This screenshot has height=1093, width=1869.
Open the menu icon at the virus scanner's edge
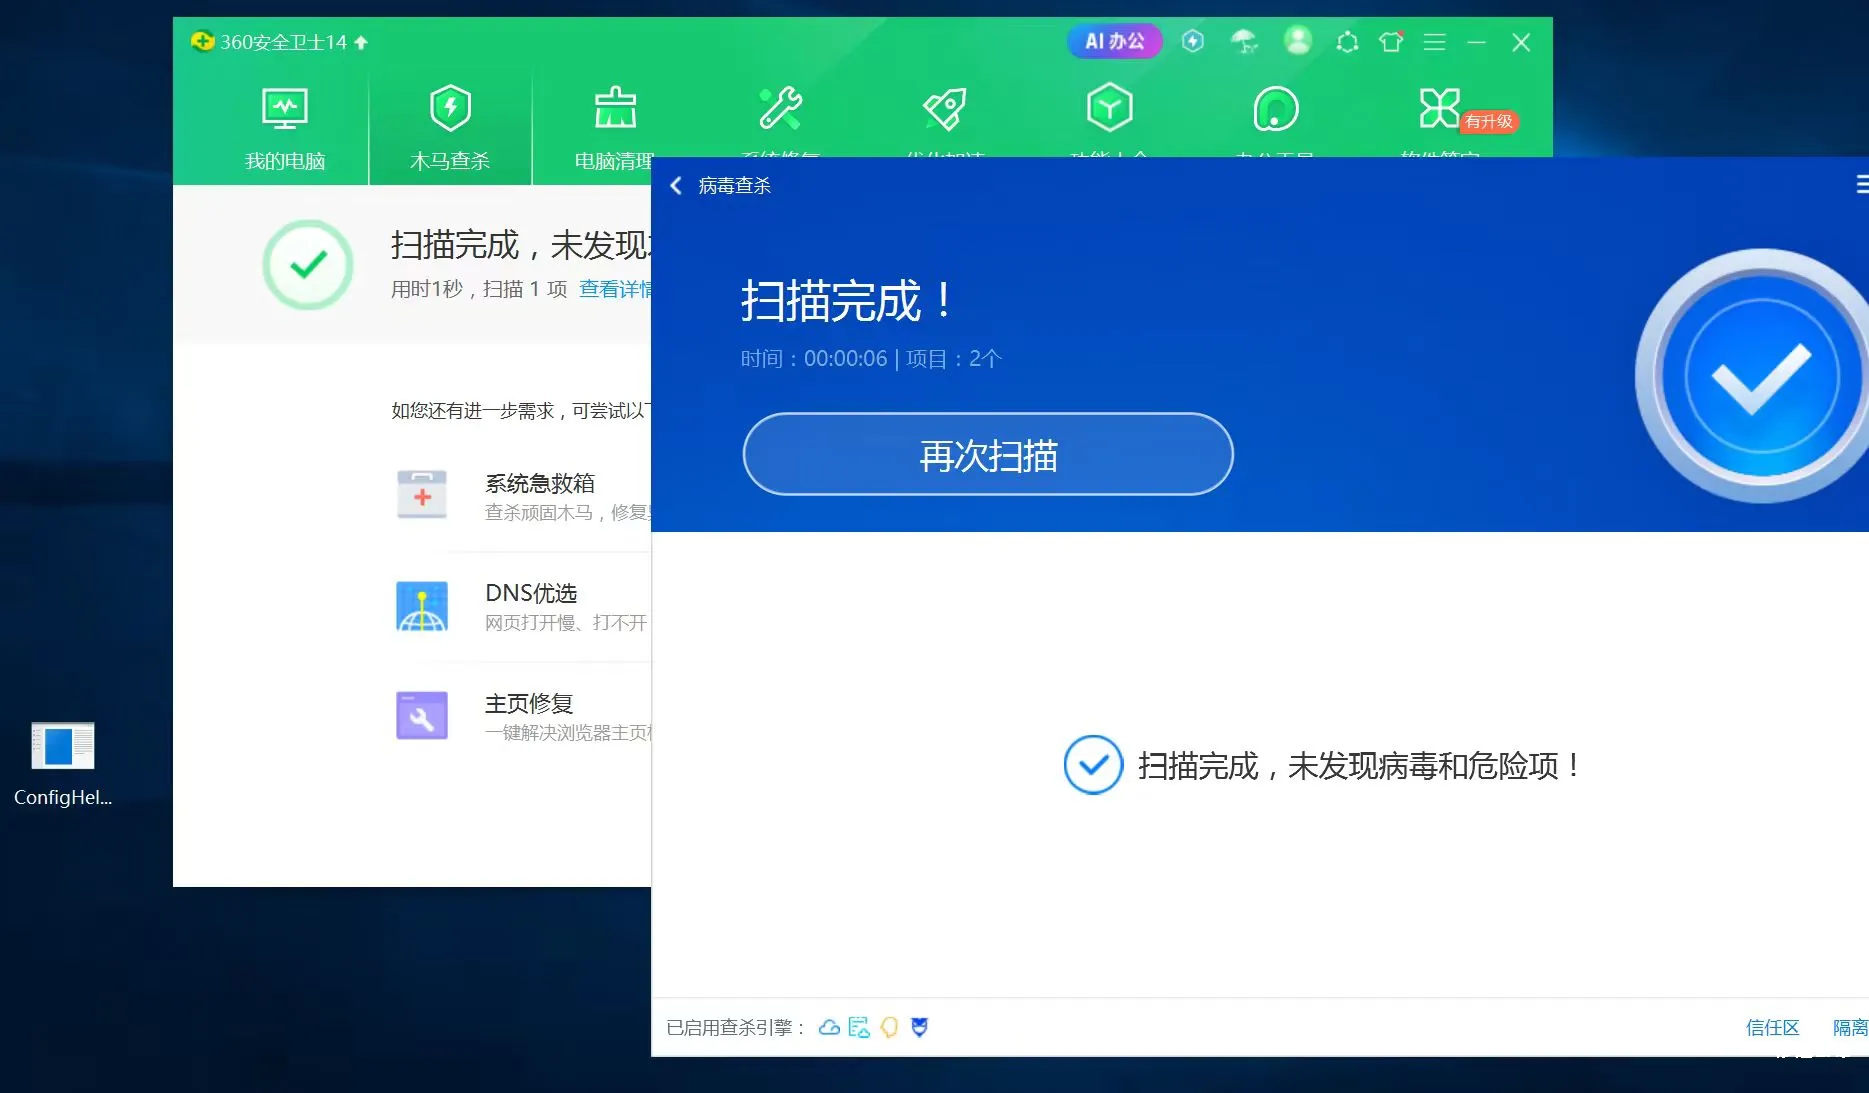[1861, 185]
